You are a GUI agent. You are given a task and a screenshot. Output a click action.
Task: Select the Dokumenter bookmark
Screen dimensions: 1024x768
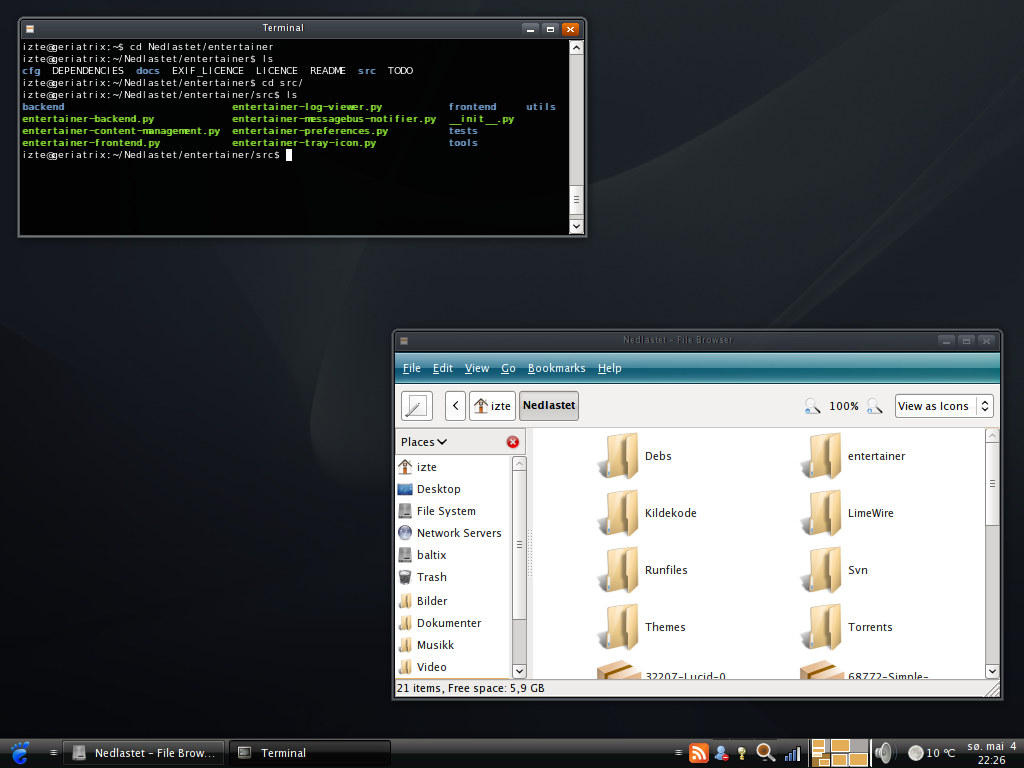point(453,623)
